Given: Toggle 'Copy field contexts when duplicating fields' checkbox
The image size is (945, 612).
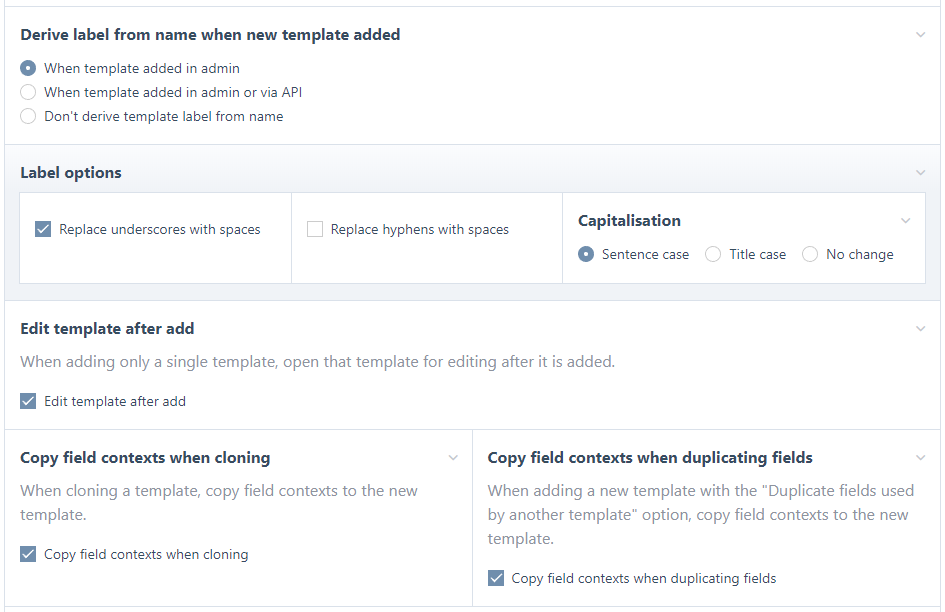Looking at the screenshot, I should pyautogui.click(x=495, y=578).
